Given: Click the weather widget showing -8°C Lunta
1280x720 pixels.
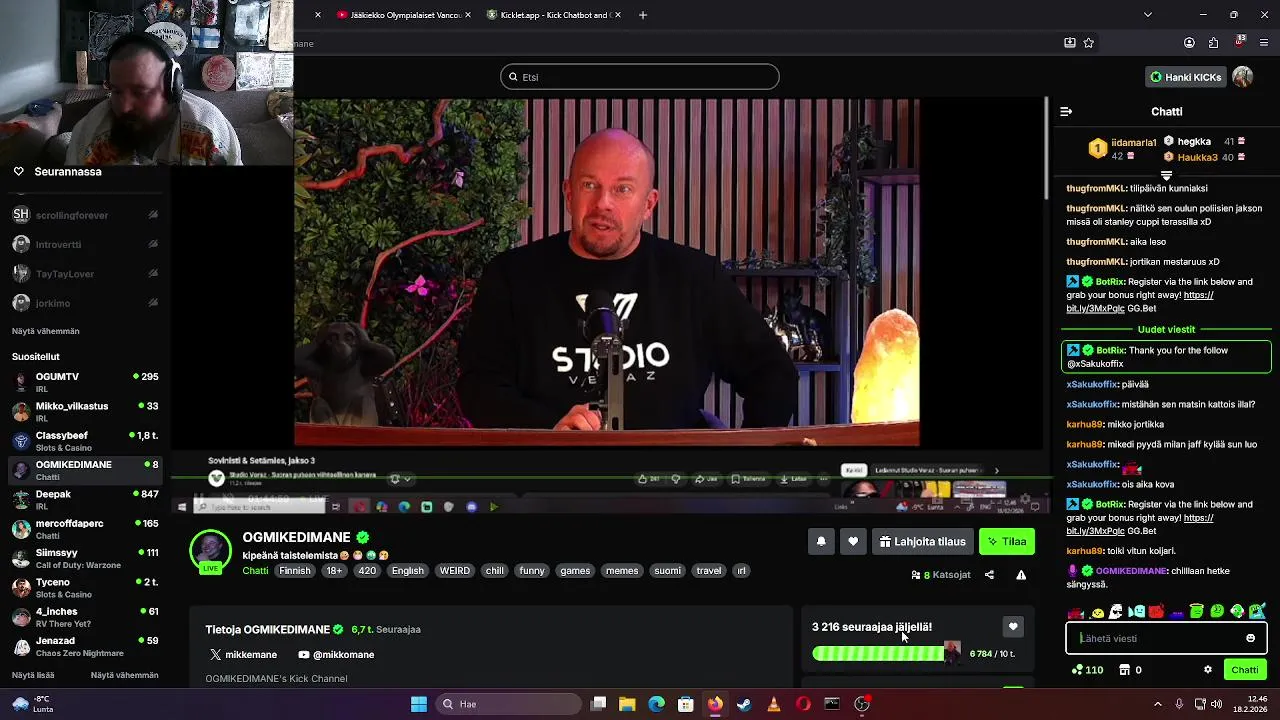Looking at the screenshot, I should [x=34, y=704].
